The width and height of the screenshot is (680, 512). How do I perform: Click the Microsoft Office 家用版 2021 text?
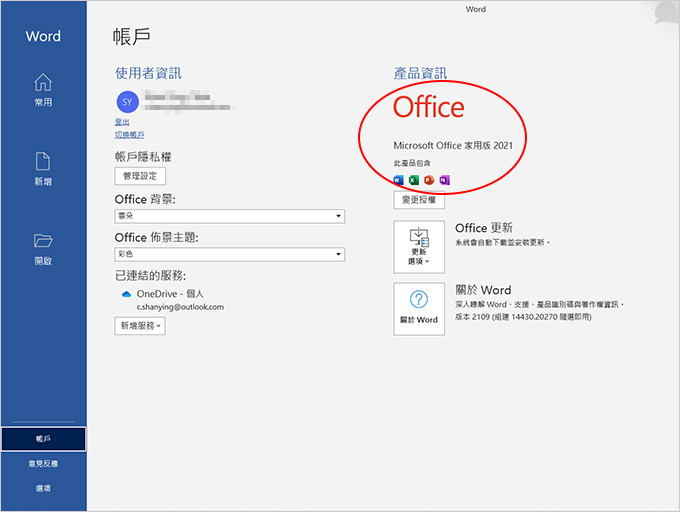453,145
